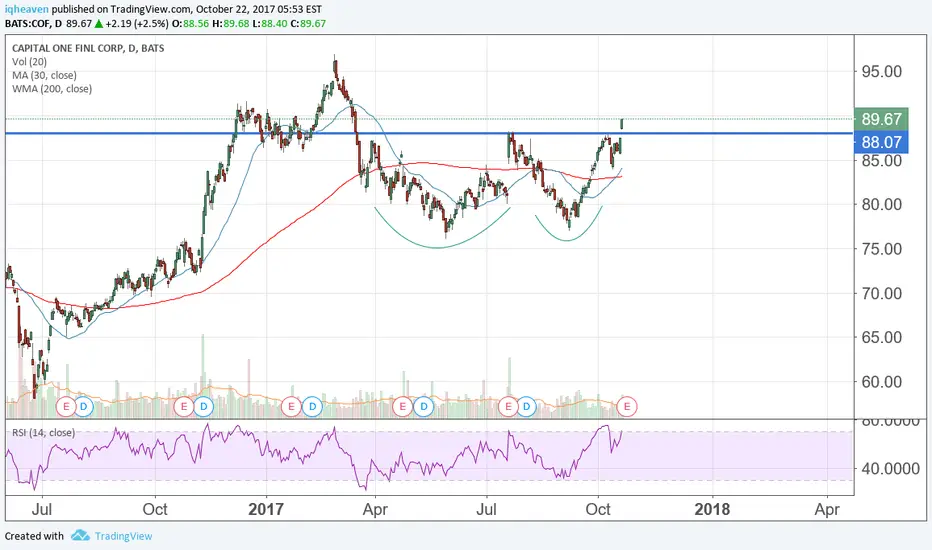Click the 65.00 price axis label
932x550 pixels.
[x=881, y=337]
